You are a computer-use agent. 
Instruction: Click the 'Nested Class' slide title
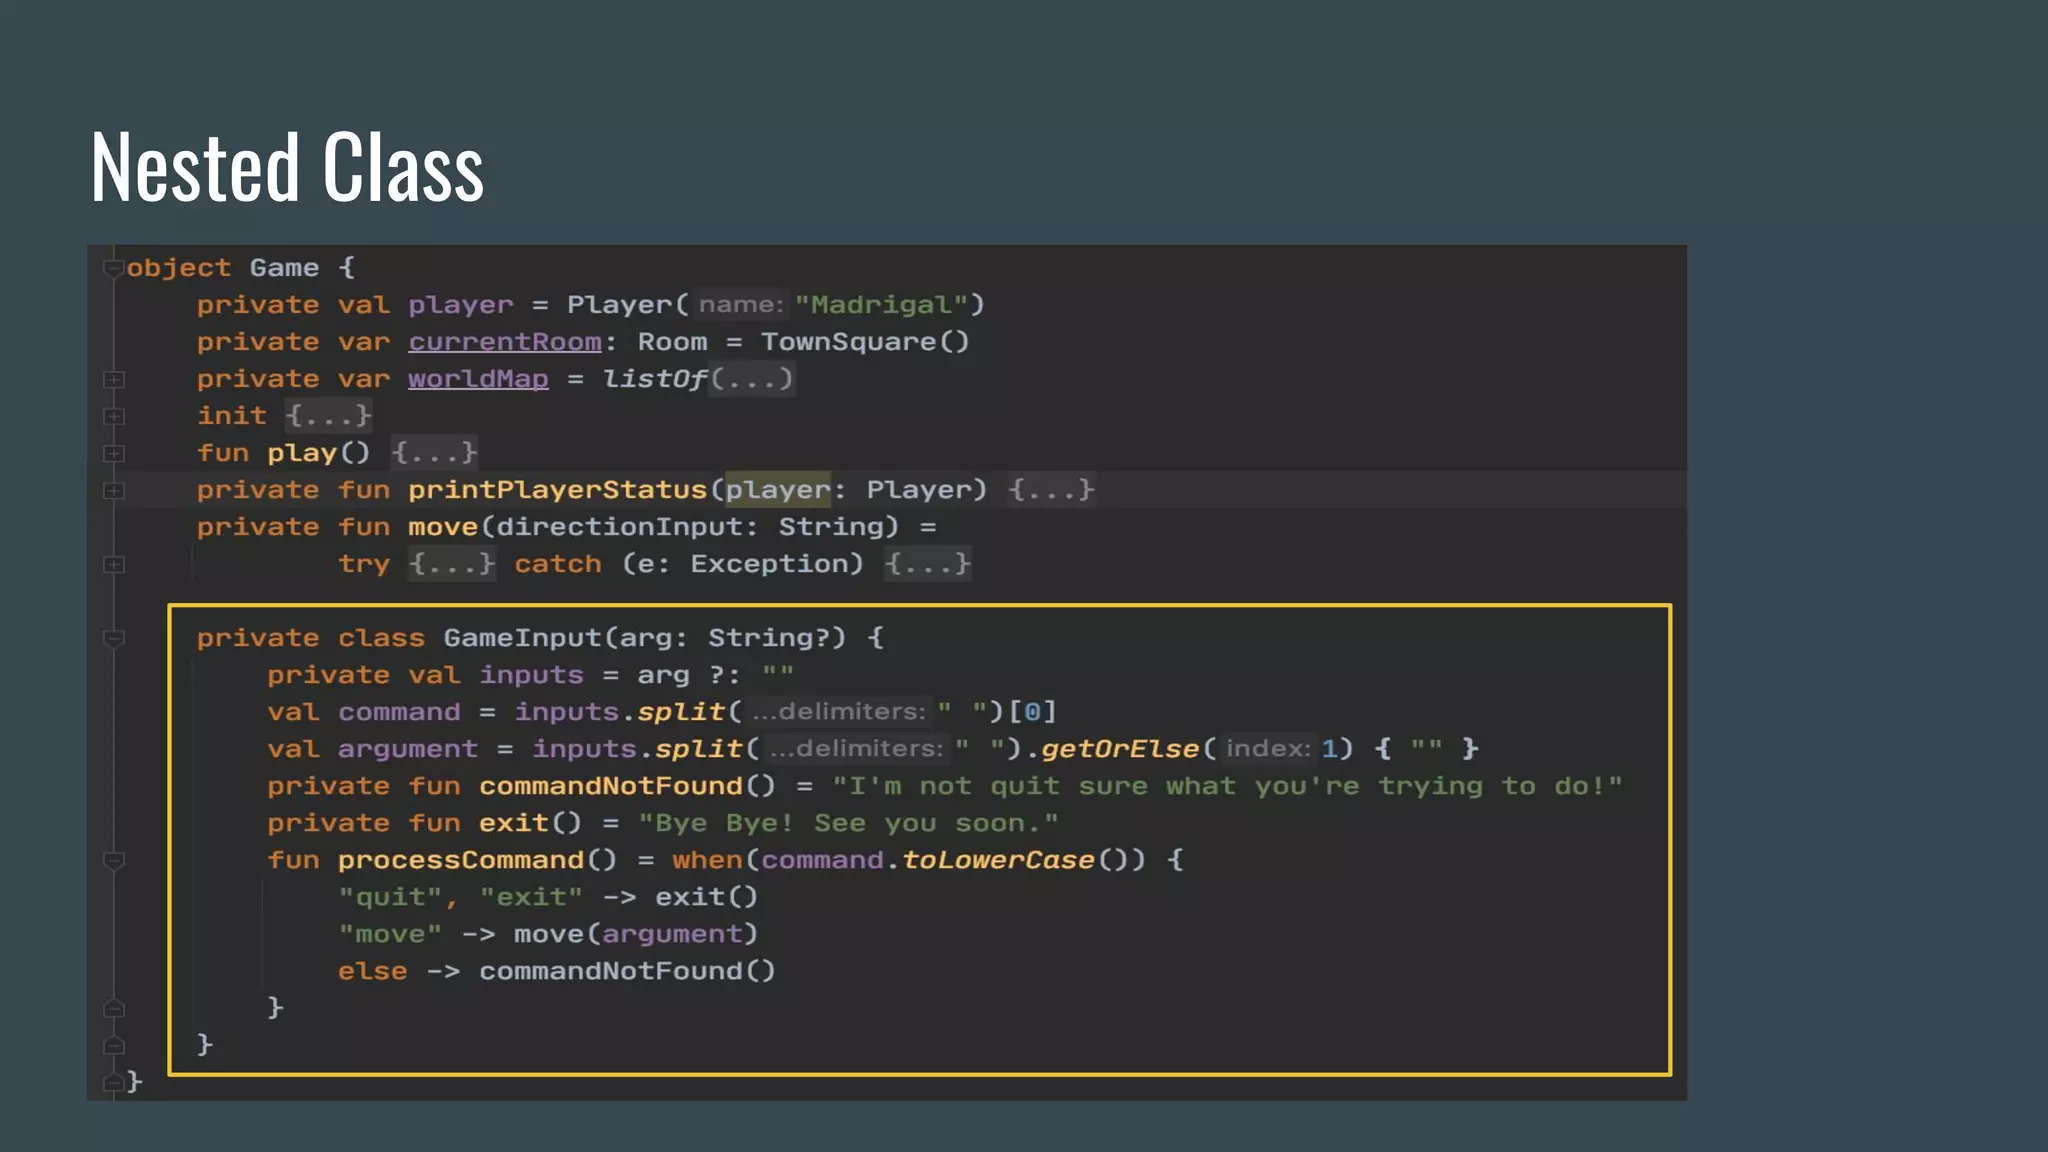(287, 167)
